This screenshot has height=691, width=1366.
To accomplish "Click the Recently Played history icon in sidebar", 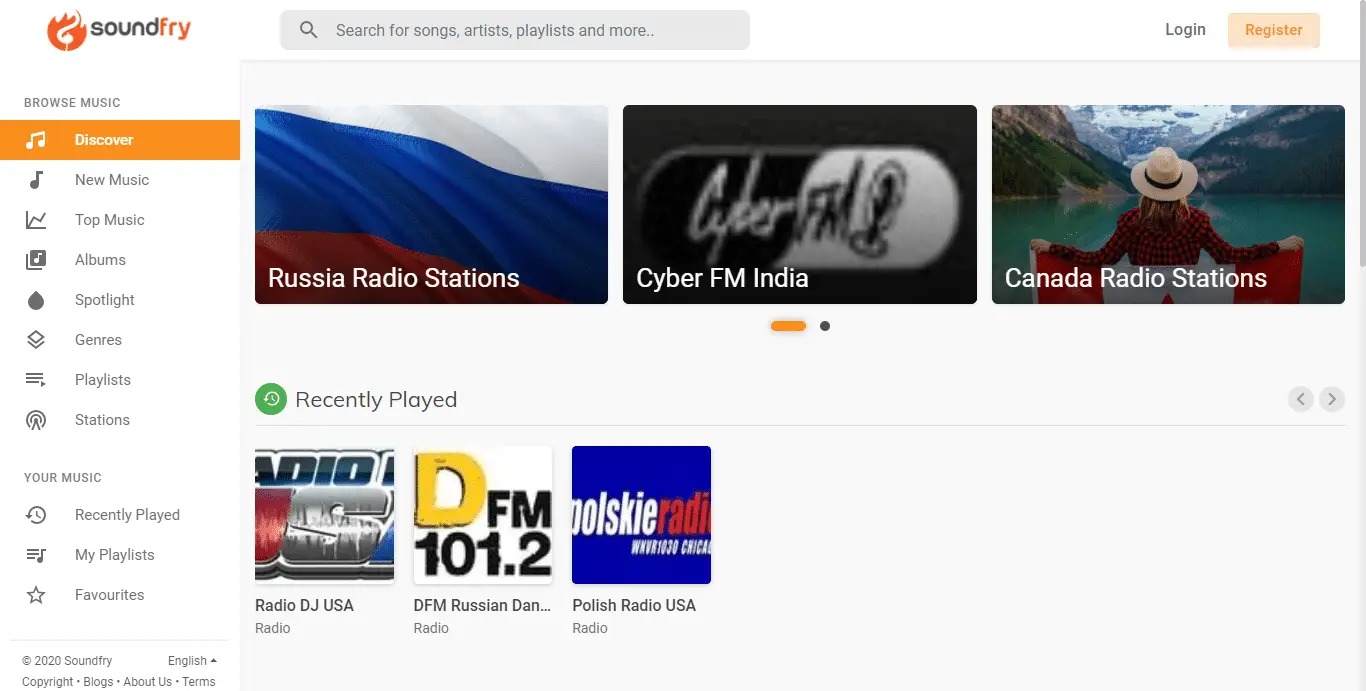I will tap(36, 515).
